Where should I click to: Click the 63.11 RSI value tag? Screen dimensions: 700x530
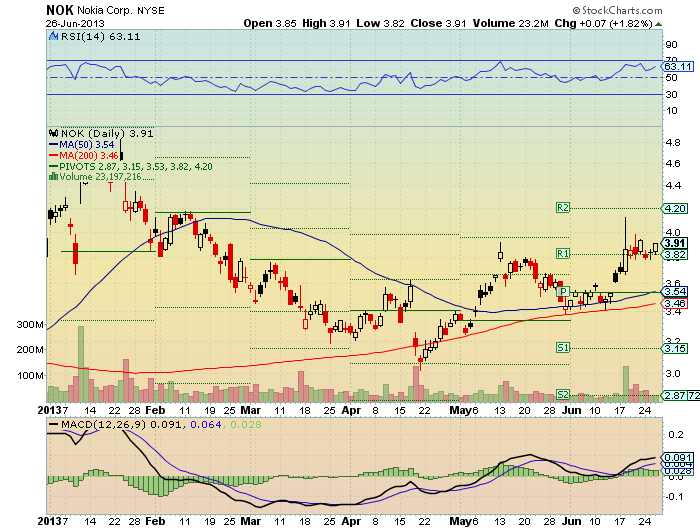coord(677,67)
